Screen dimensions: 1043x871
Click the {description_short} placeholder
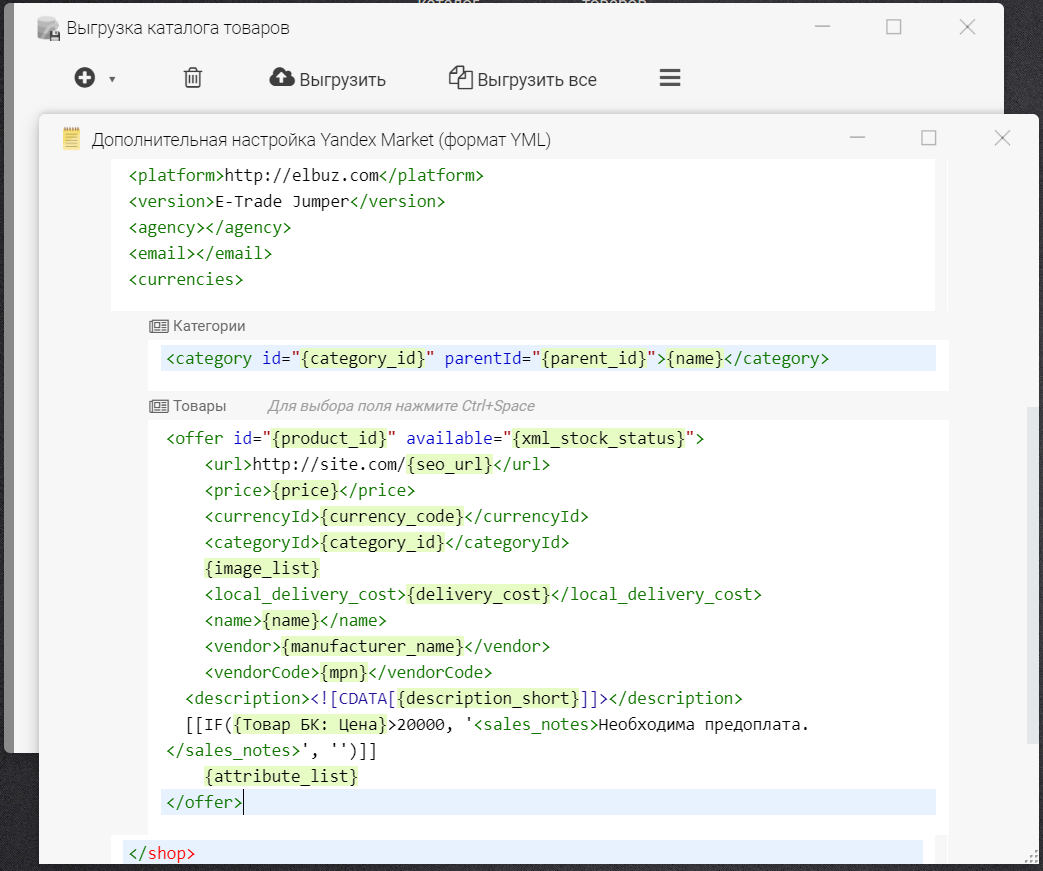pos(488,698)
